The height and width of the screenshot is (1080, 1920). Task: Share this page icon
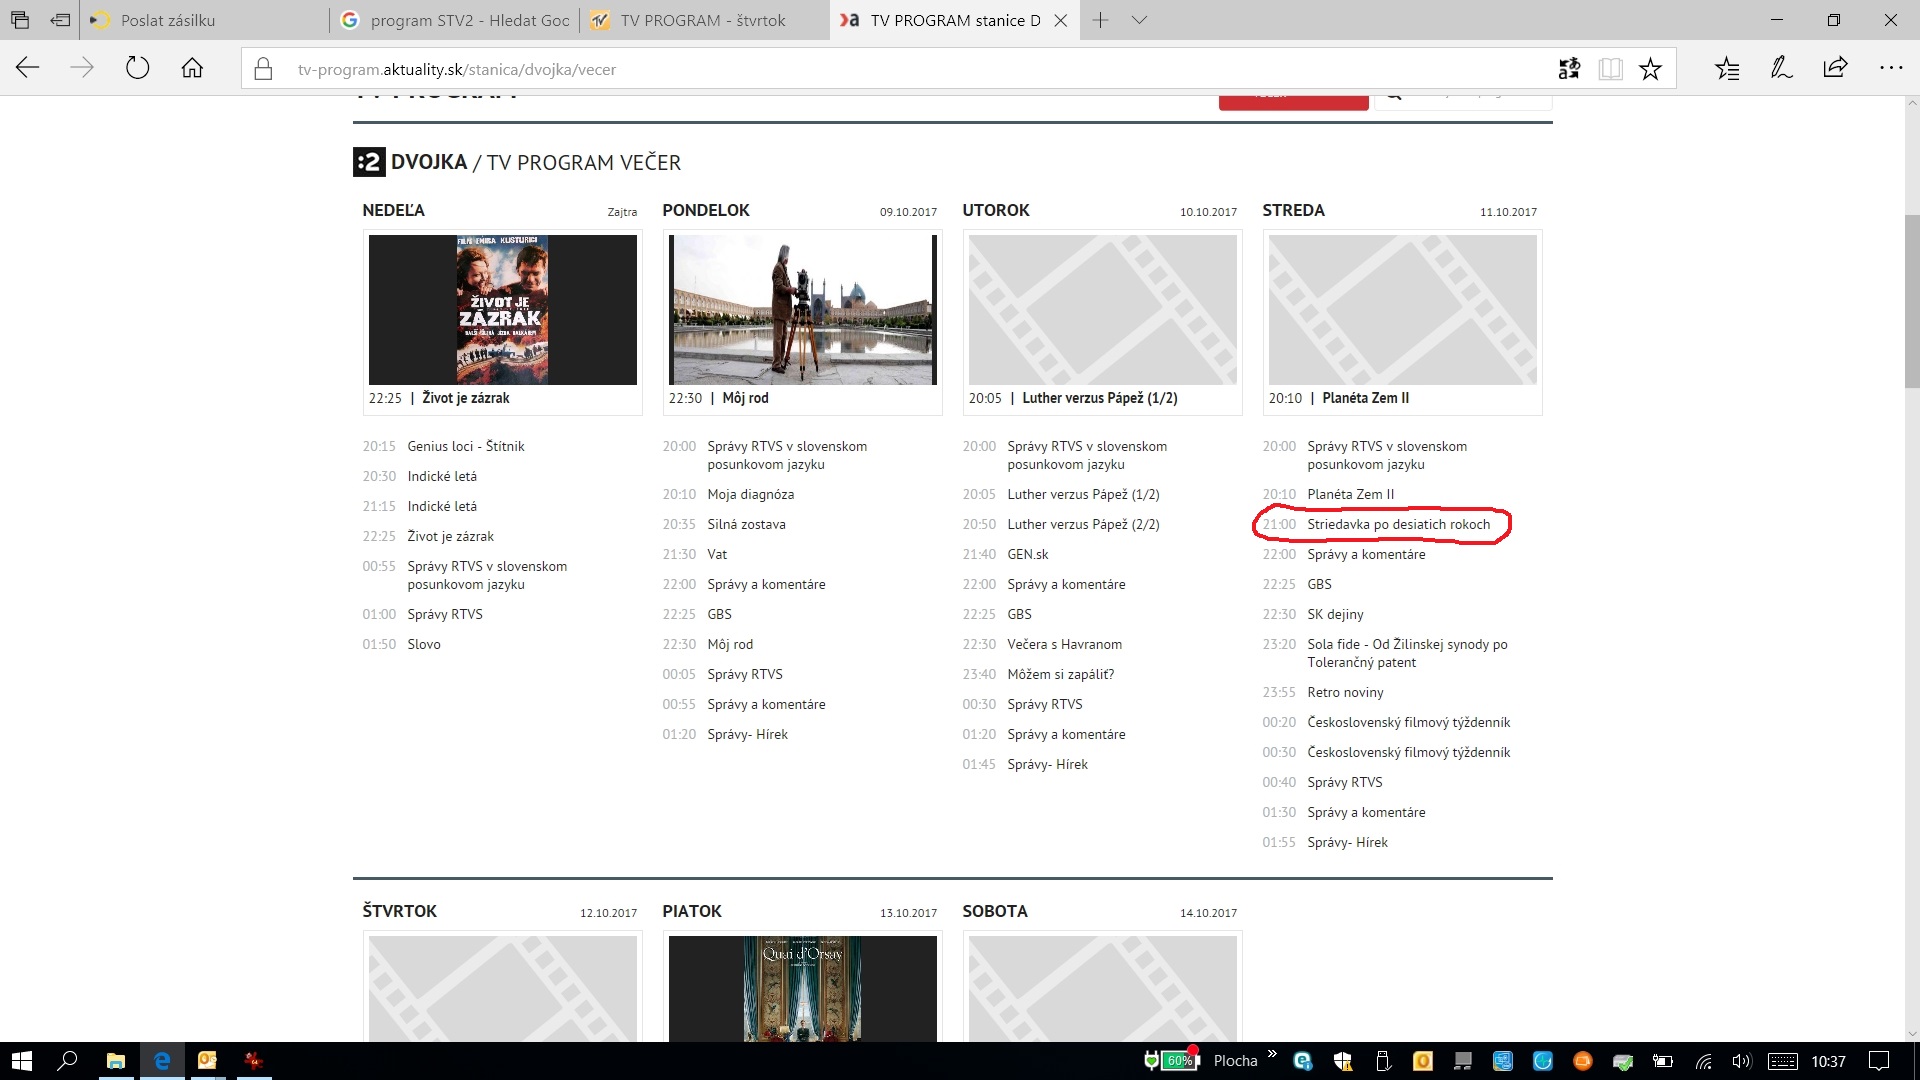[x=1835, y=69]
